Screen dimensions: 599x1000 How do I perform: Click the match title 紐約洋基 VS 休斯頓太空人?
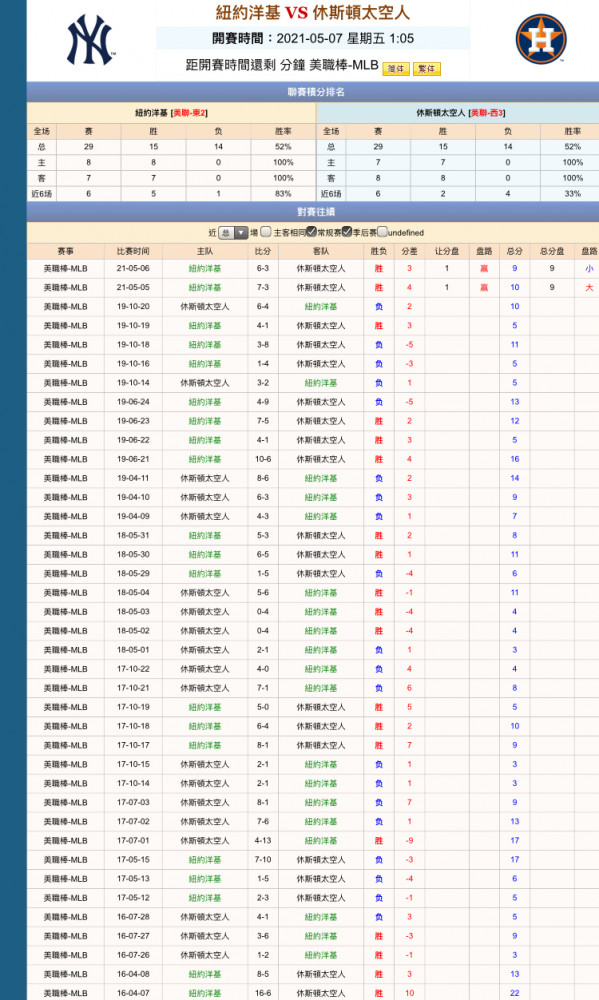click(x=313, y=13)
